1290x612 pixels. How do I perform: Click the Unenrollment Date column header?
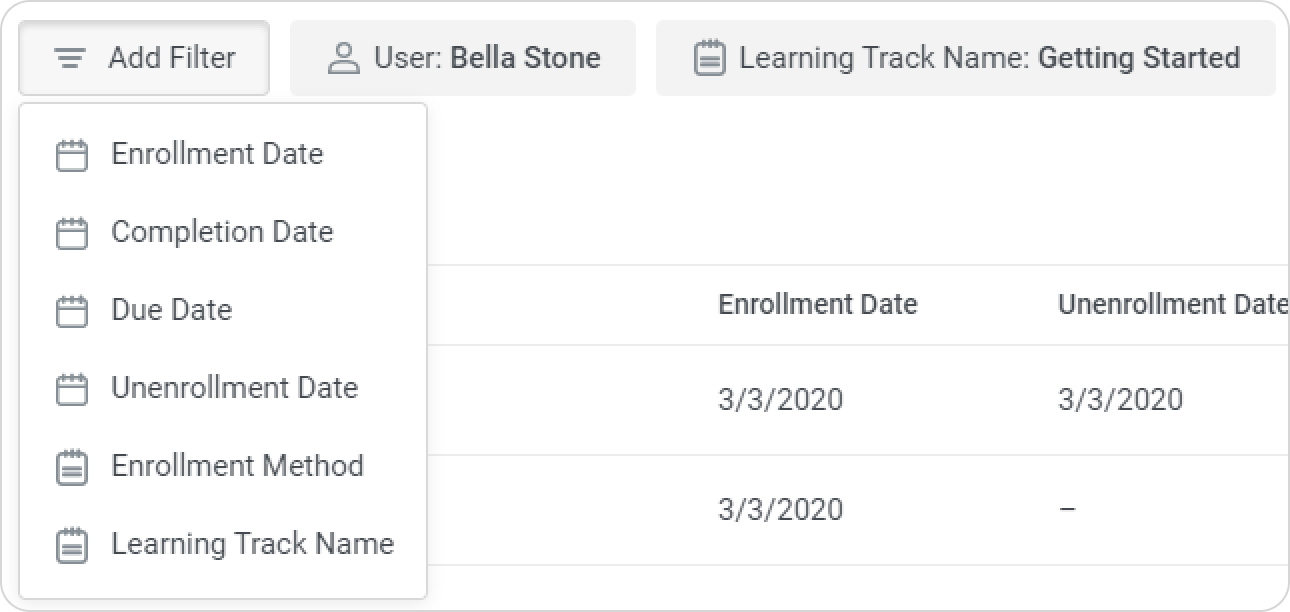[1171, 305]
